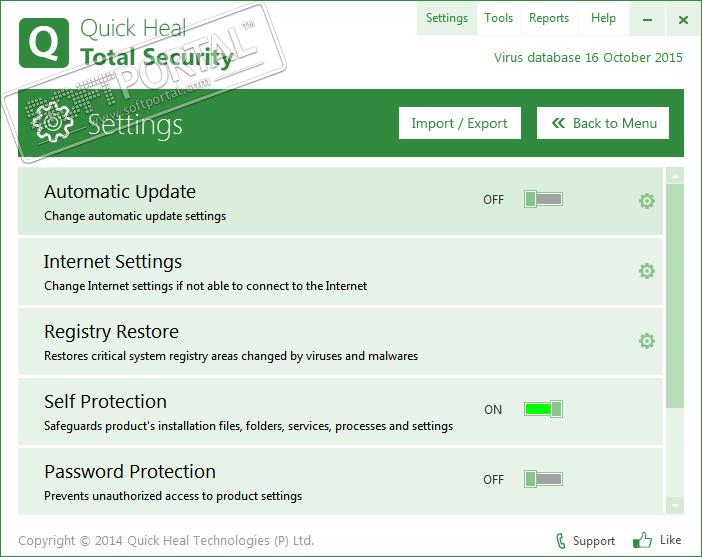Viewport: 702px width, 557px height.
Task: Click the Import / Export button
Action: tap(460, 123)
